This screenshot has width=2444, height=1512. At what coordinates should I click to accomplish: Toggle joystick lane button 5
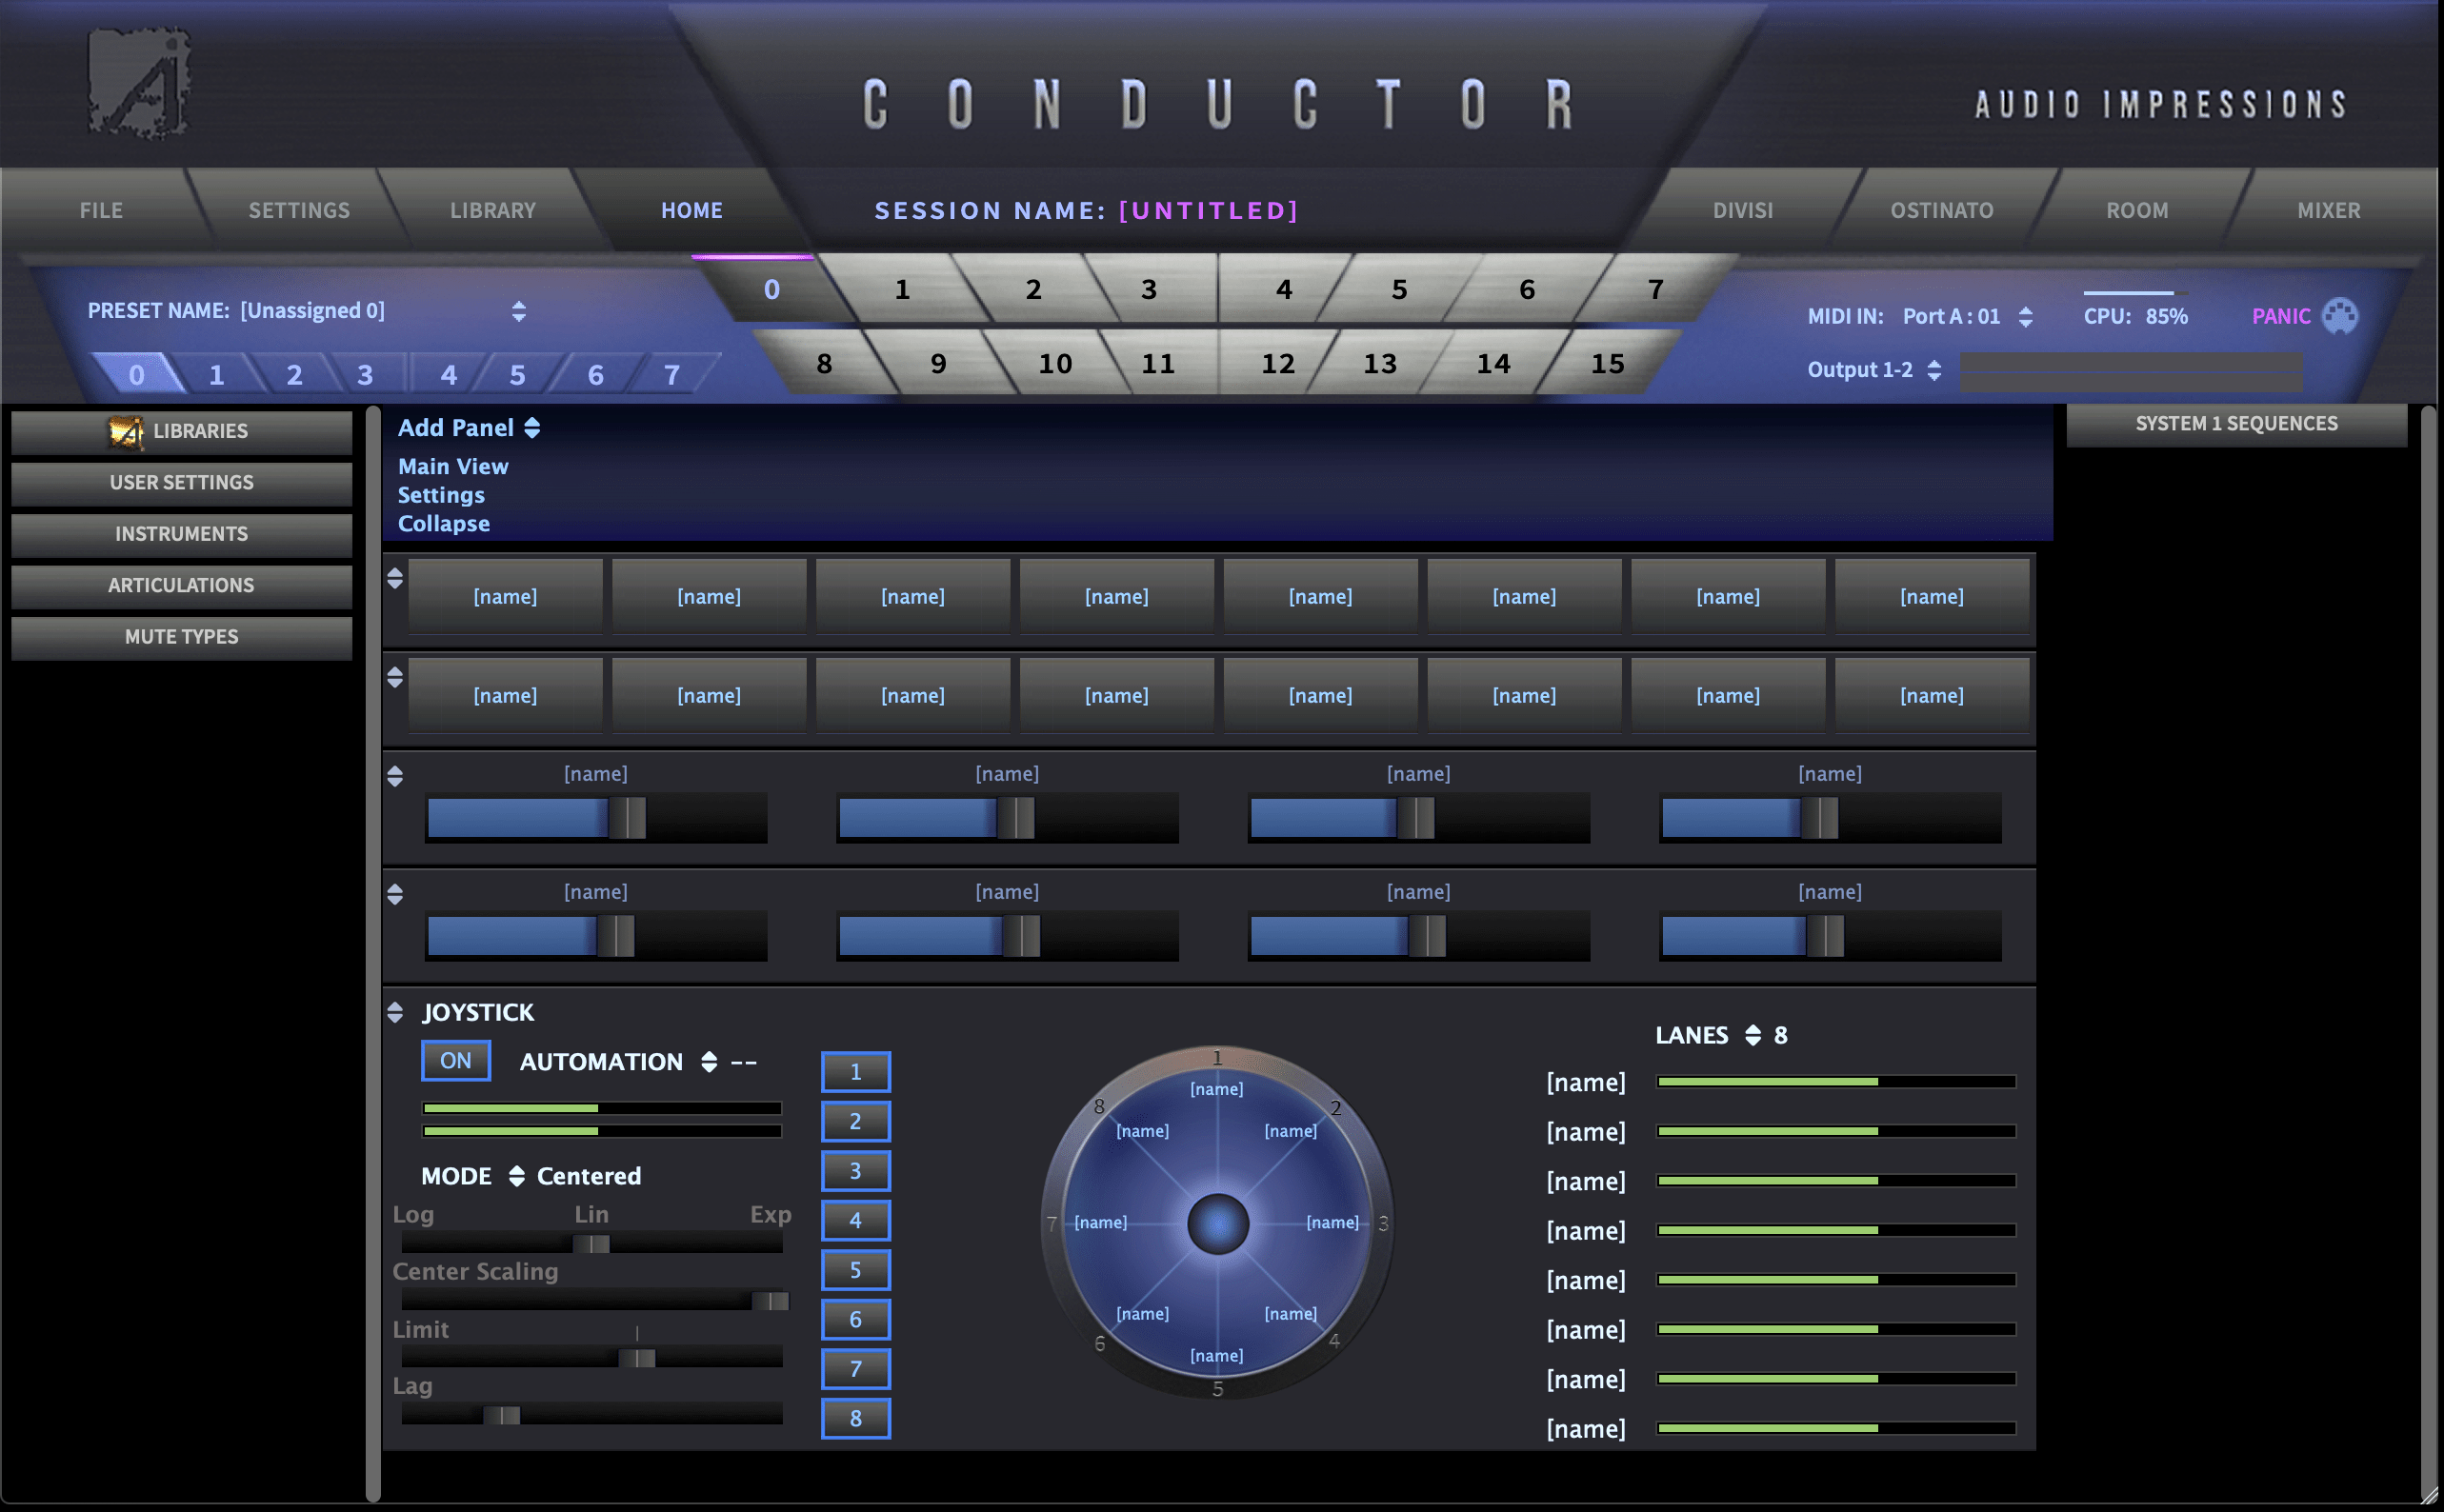click(x=856, y=1270)
